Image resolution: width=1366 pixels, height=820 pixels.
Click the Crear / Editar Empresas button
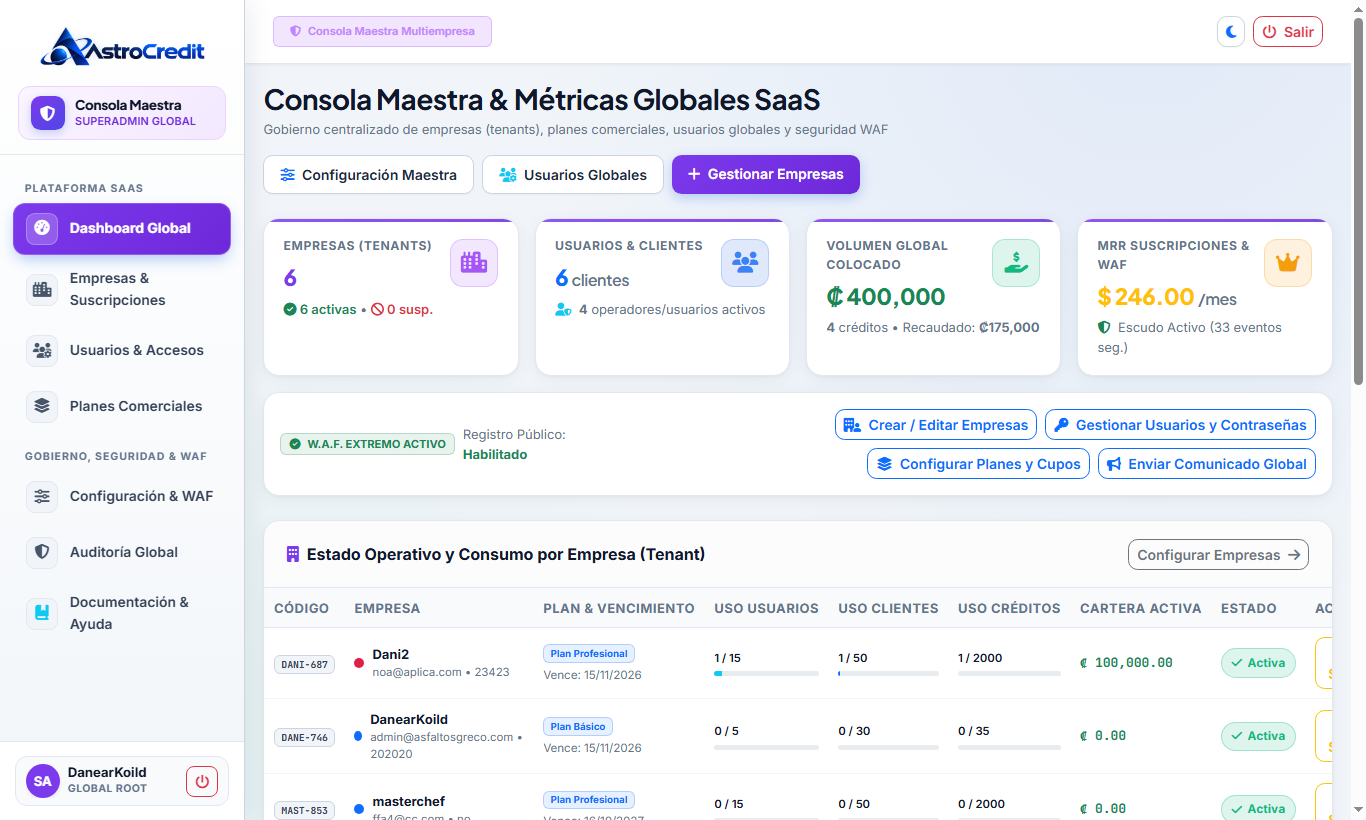936,425
